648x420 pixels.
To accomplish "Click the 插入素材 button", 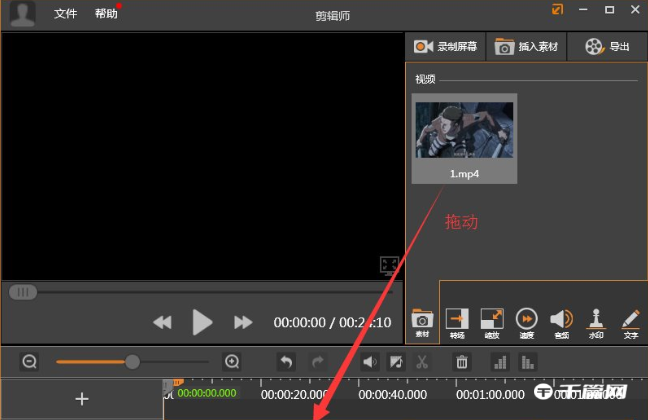I will tap(526, 46).
